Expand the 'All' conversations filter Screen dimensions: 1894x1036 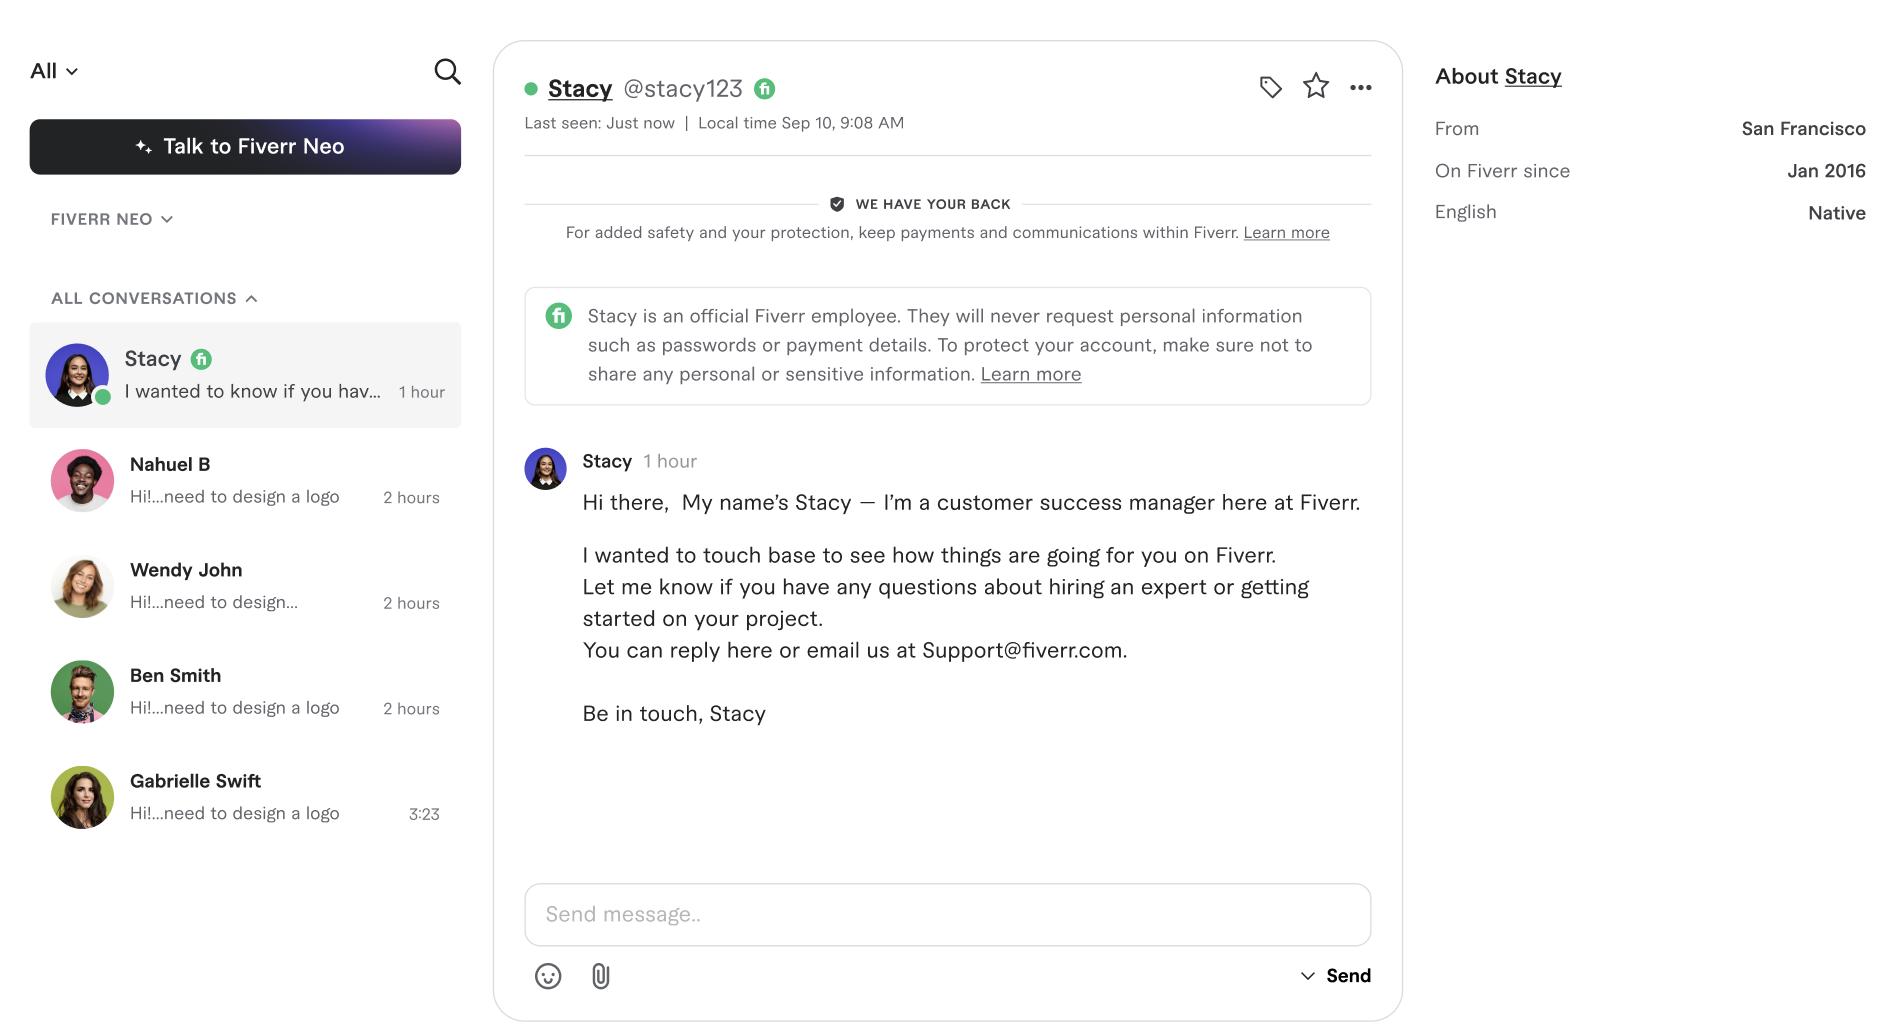coord(53,70)
